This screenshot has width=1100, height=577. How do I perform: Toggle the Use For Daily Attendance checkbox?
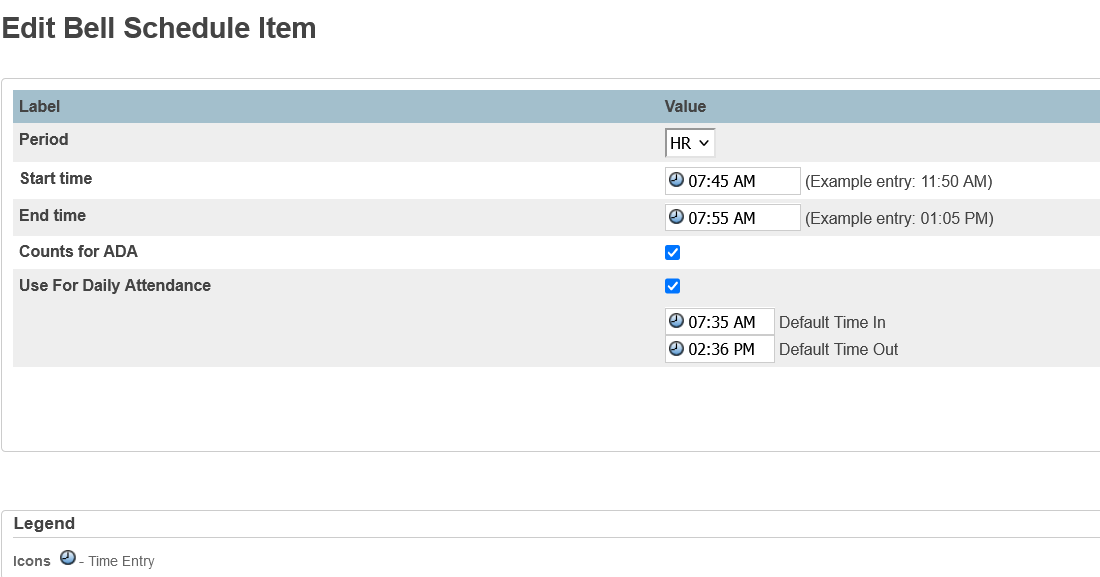[x=673, y=286]
